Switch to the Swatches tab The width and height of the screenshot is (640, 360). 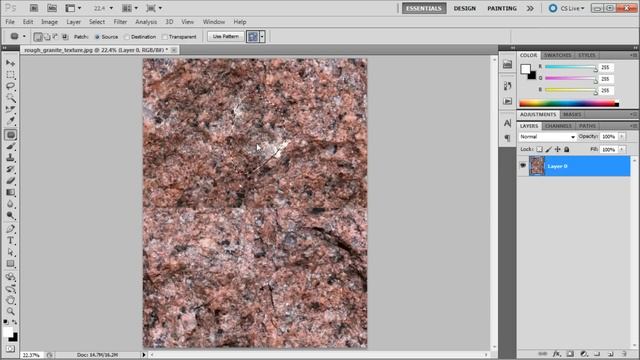pos(558,55)
